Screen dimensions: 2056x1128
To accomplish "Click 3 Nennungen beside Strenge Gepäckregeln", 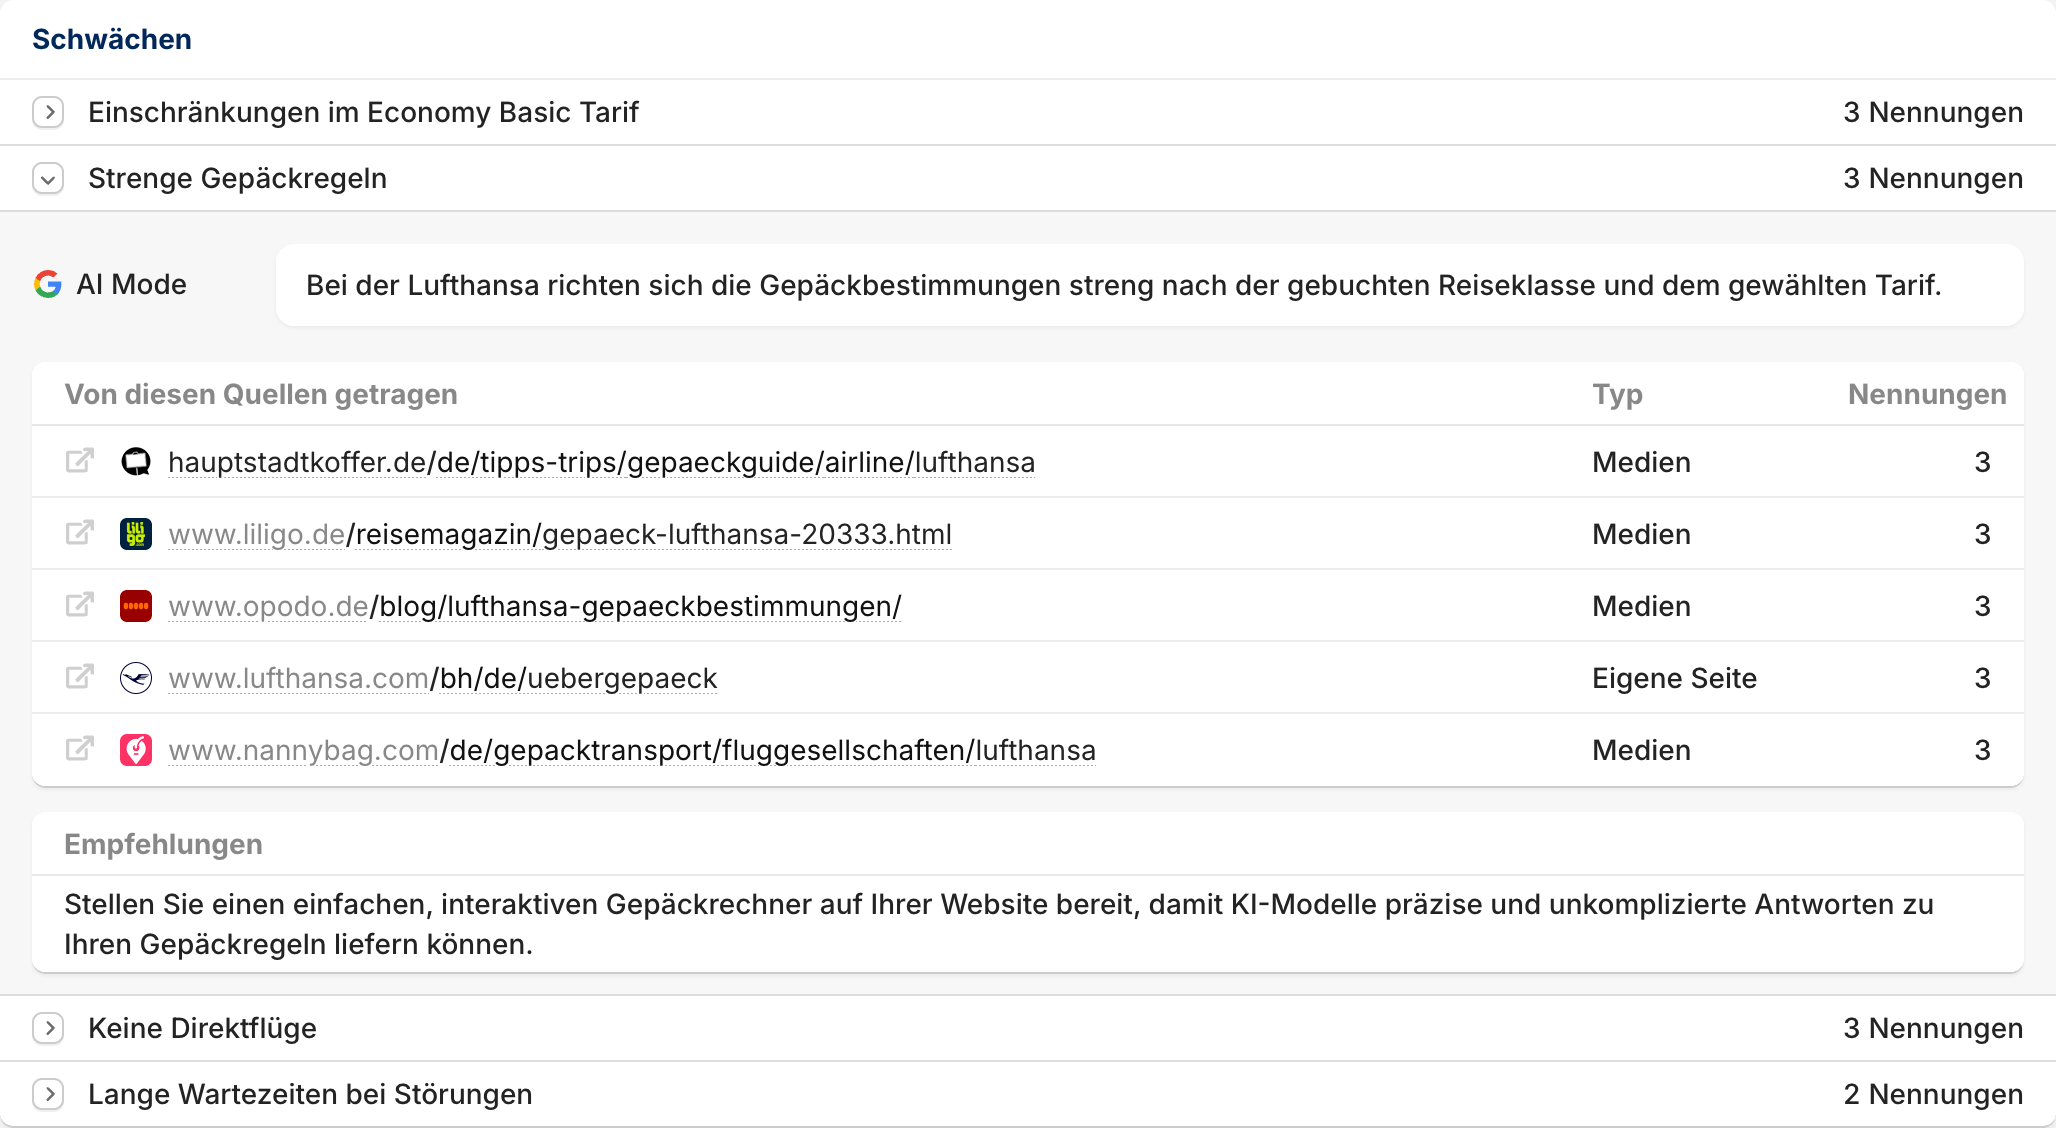I will (x=1933, y=178).
